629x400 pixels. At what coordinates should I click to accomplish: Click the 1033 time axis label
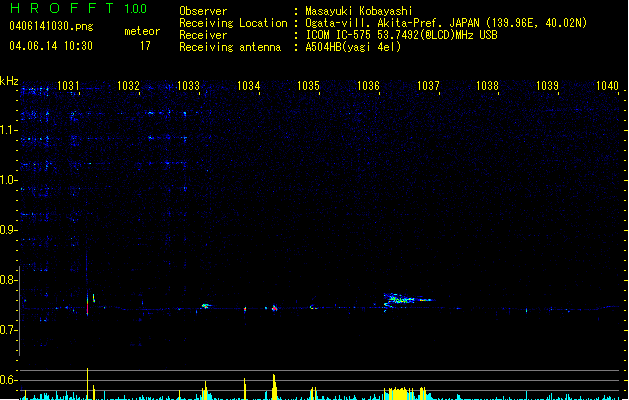188,86
